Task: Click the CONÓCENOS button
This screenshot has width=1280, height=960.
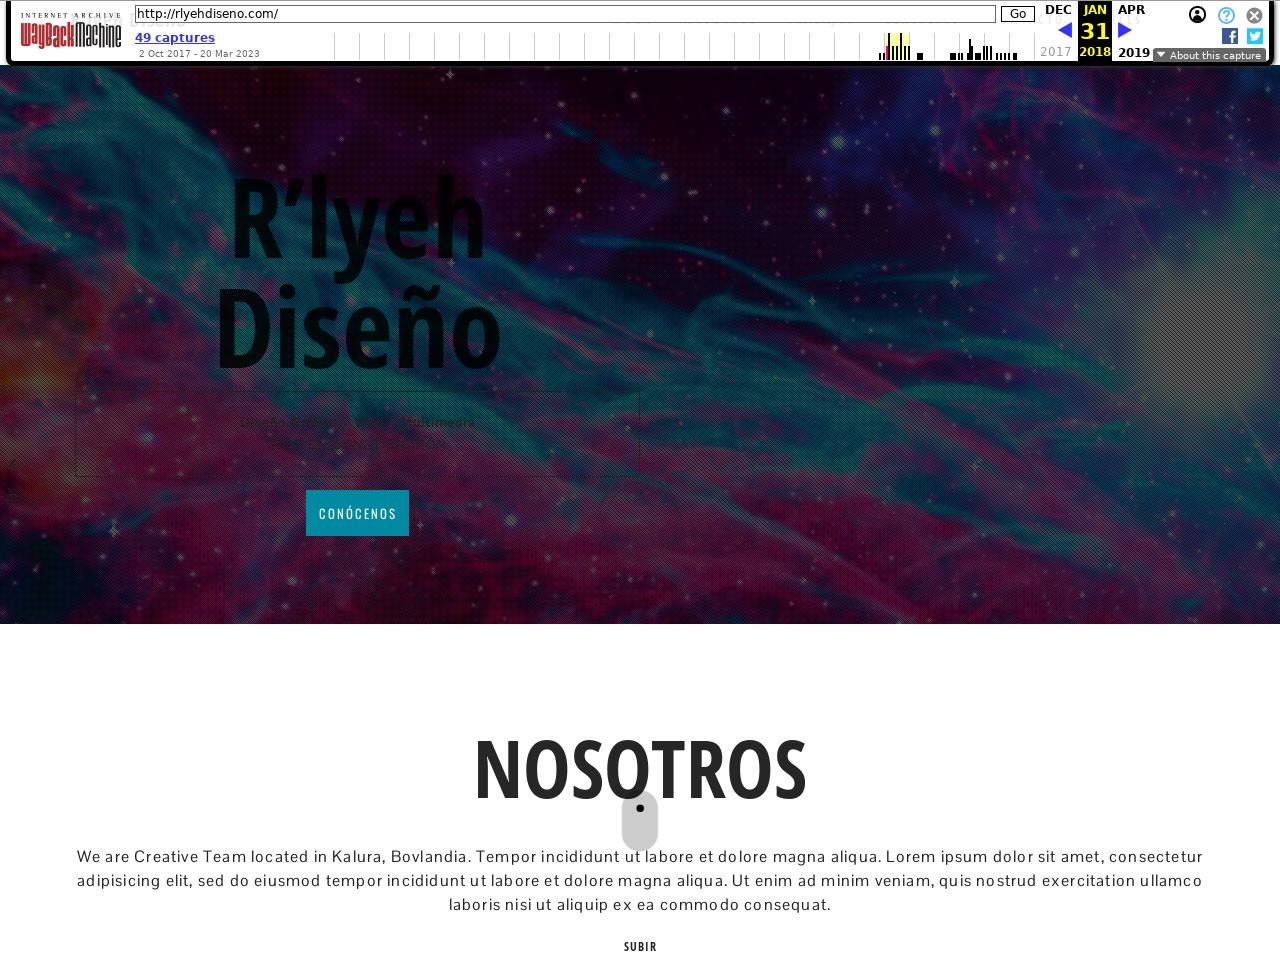Action: click(357, 513)
